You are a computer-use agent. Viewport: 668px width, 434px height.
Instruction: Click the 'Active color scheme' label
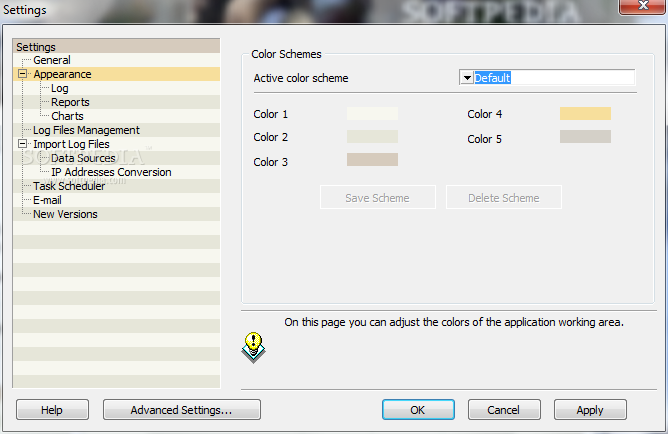[x=301, y=78]
